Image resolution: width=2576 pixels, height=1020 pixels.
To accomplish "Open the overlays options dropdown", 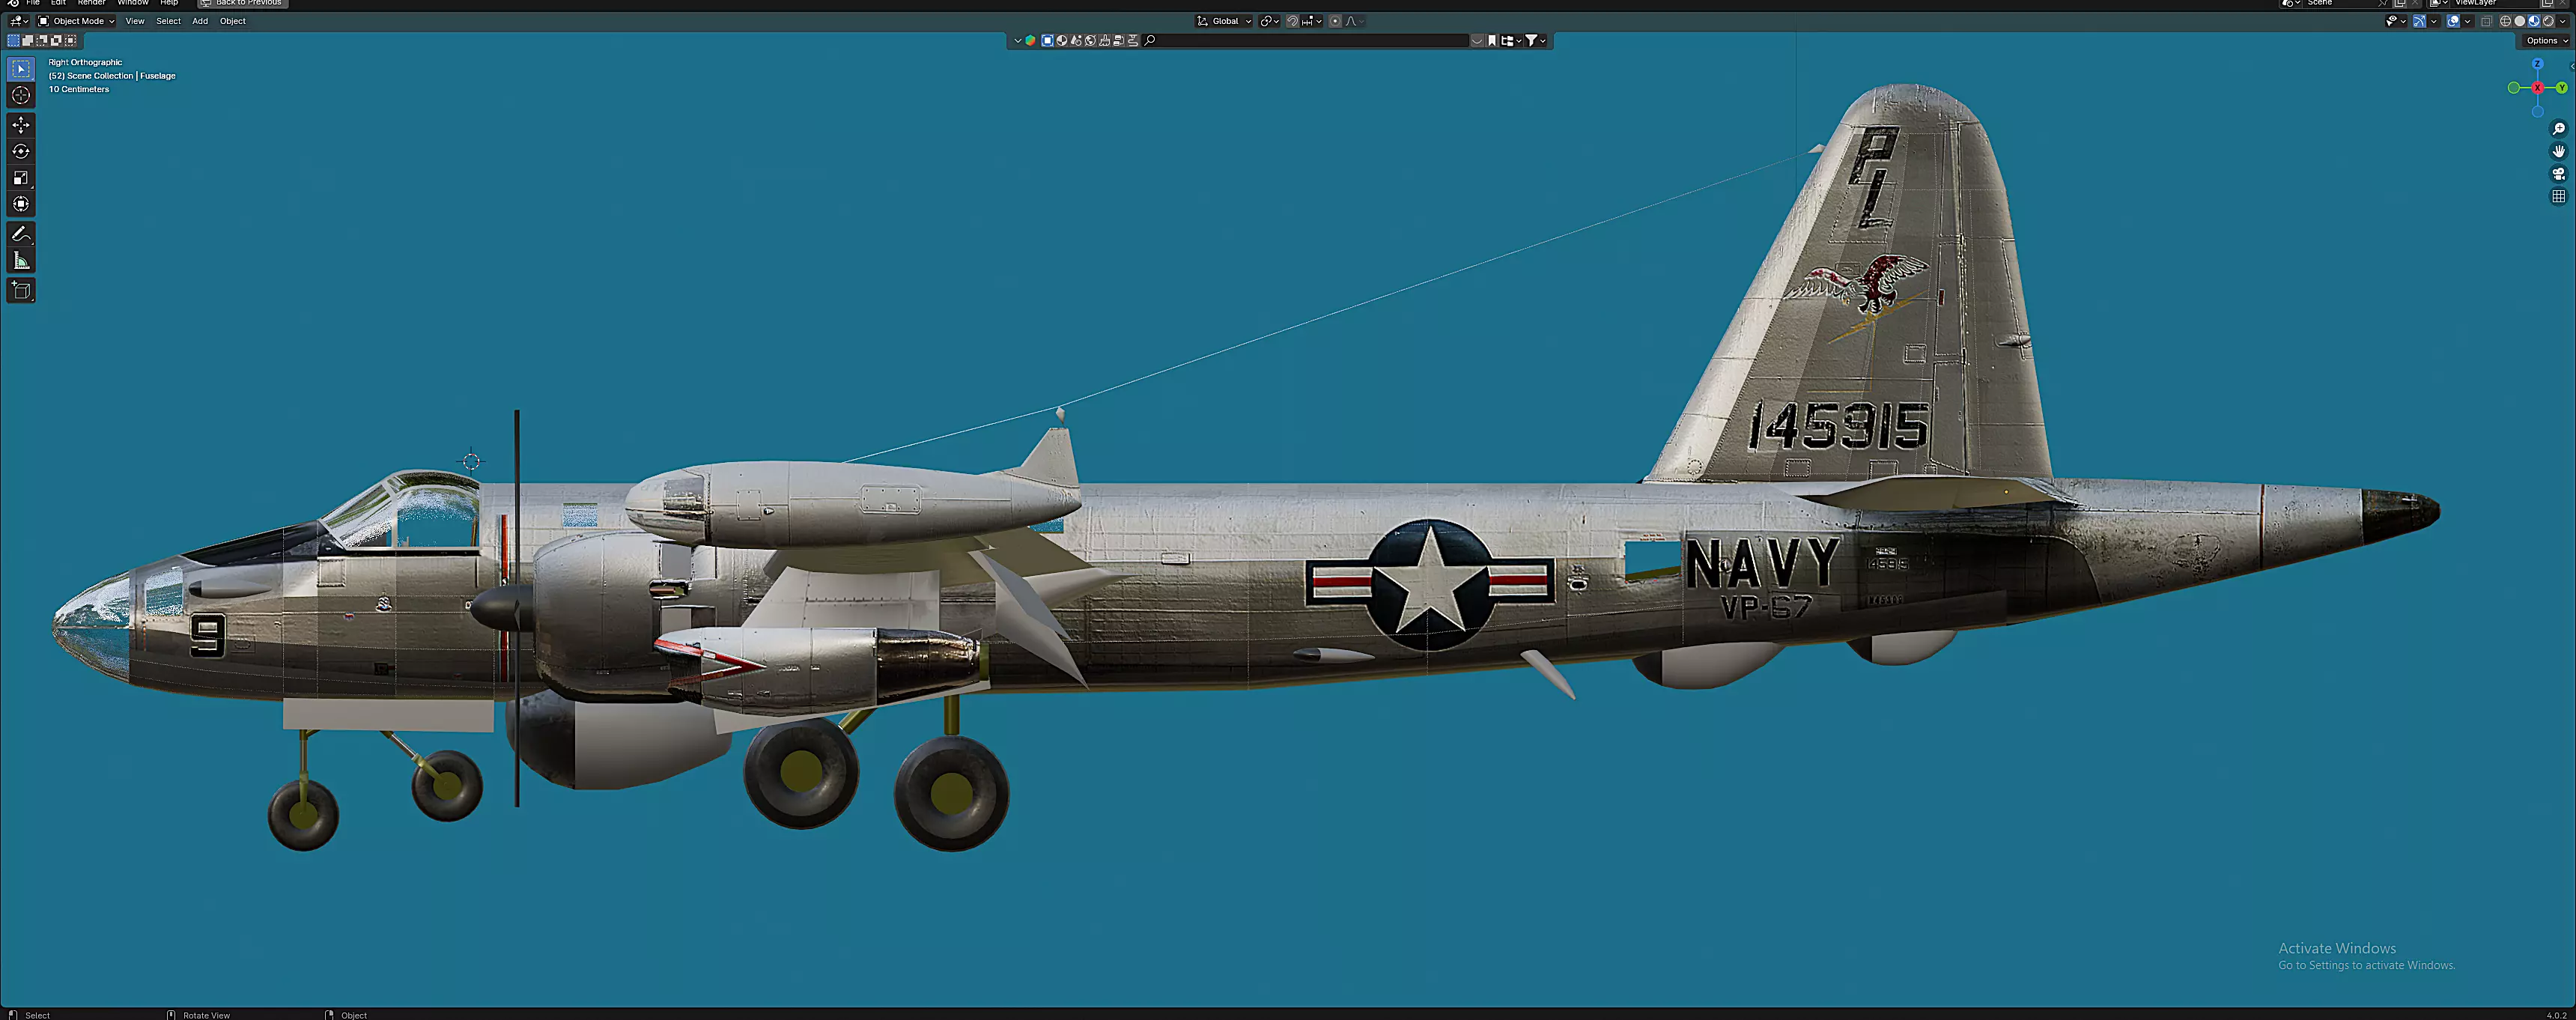I will coord(2468,21).
